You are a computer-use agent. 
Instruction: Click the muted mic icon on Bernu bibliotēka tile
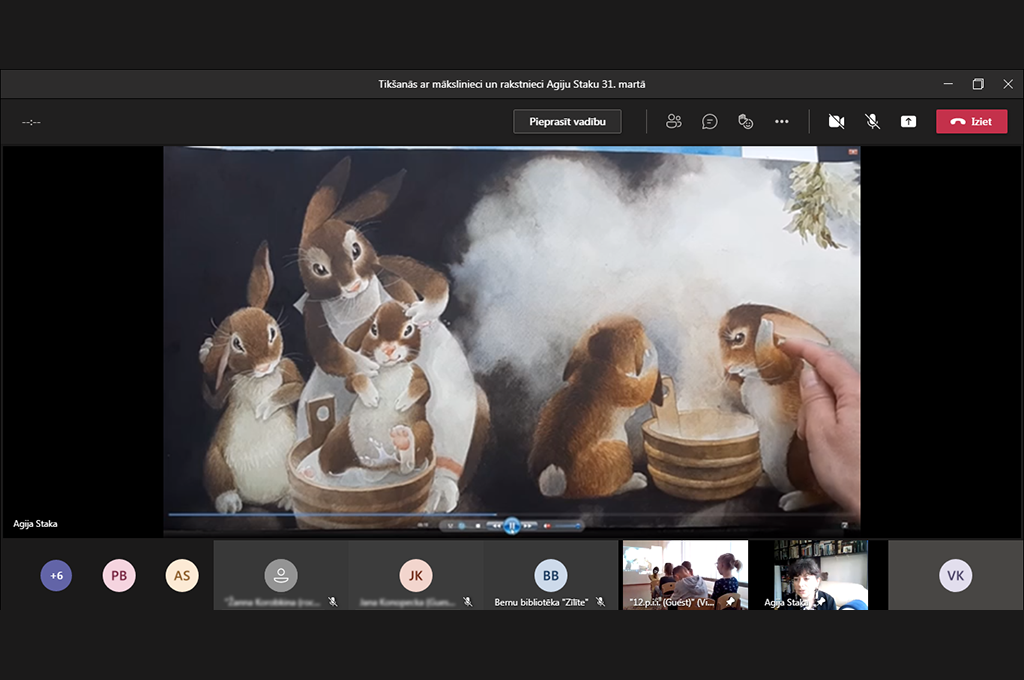point(600,602)
